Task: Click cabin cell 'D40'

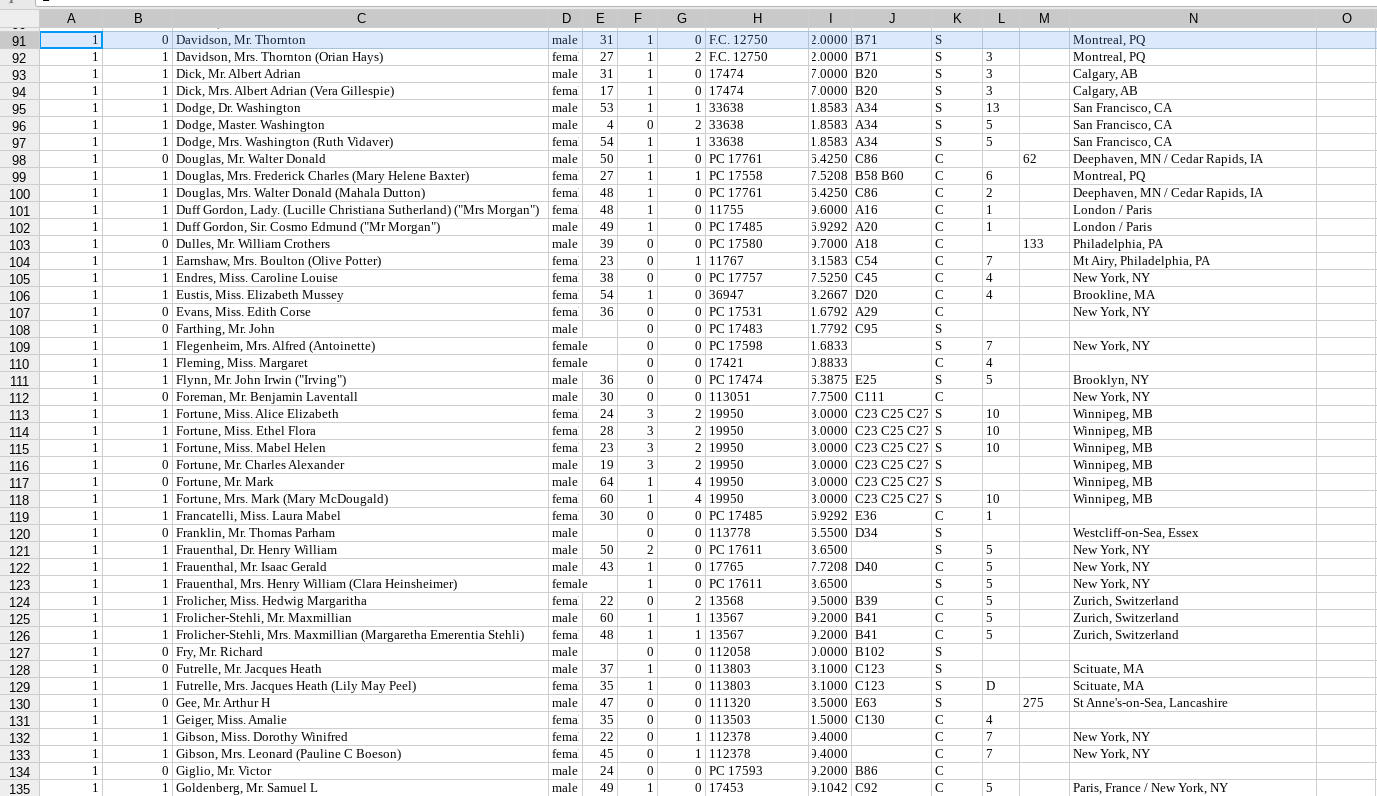Action: (x=892, y=567)
